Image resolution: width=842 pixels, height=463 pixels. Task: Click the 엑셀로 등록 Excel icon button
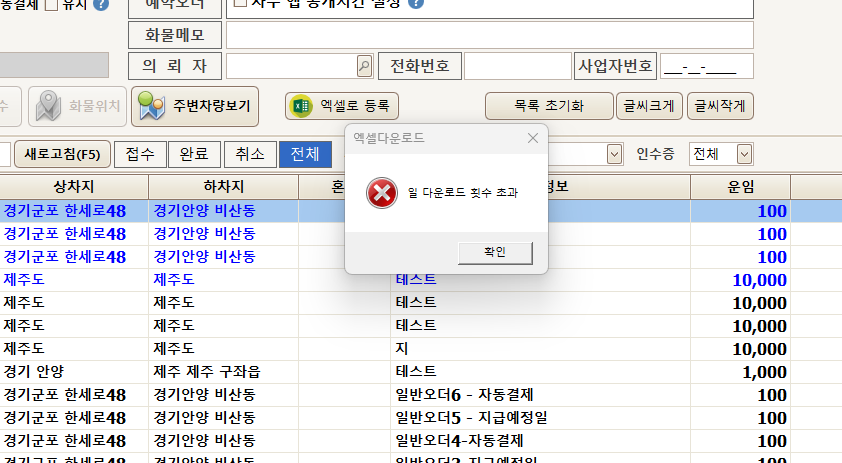(x=342, y=105)
